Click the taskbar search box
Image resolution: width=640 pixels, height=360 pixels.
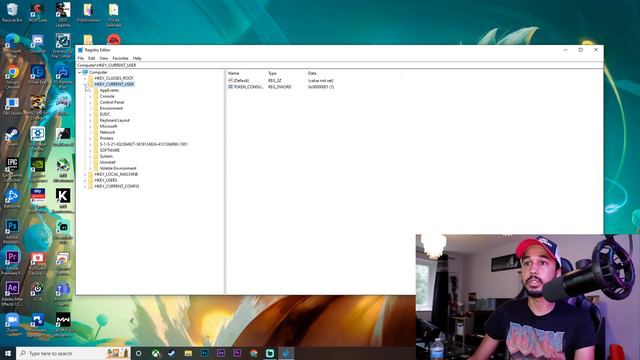tap(73, 353)
